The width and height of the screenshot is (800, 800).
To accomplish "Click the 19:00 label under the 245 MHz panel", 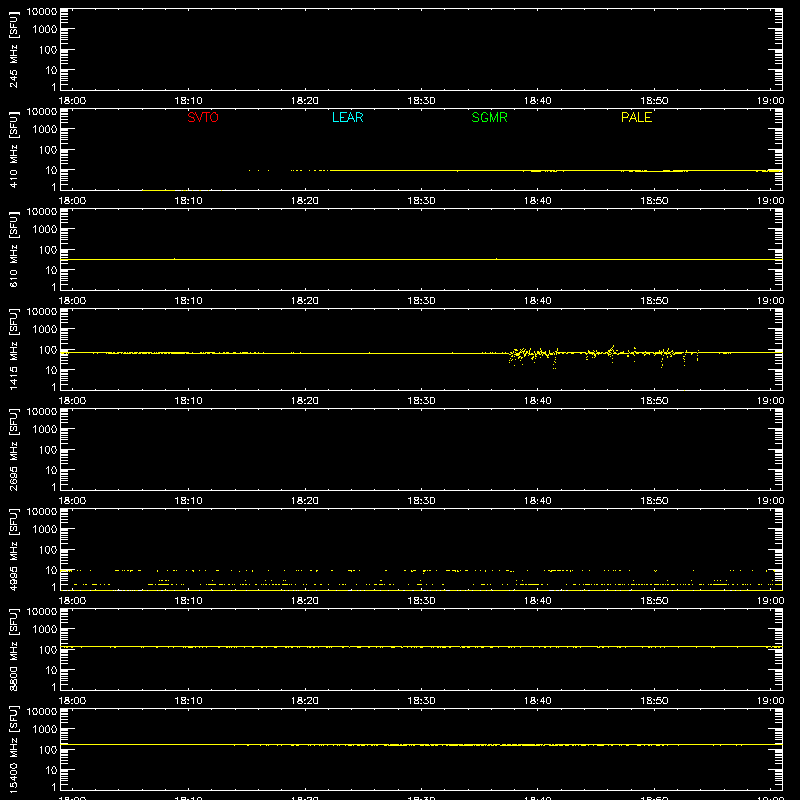I will pos(770,101).
